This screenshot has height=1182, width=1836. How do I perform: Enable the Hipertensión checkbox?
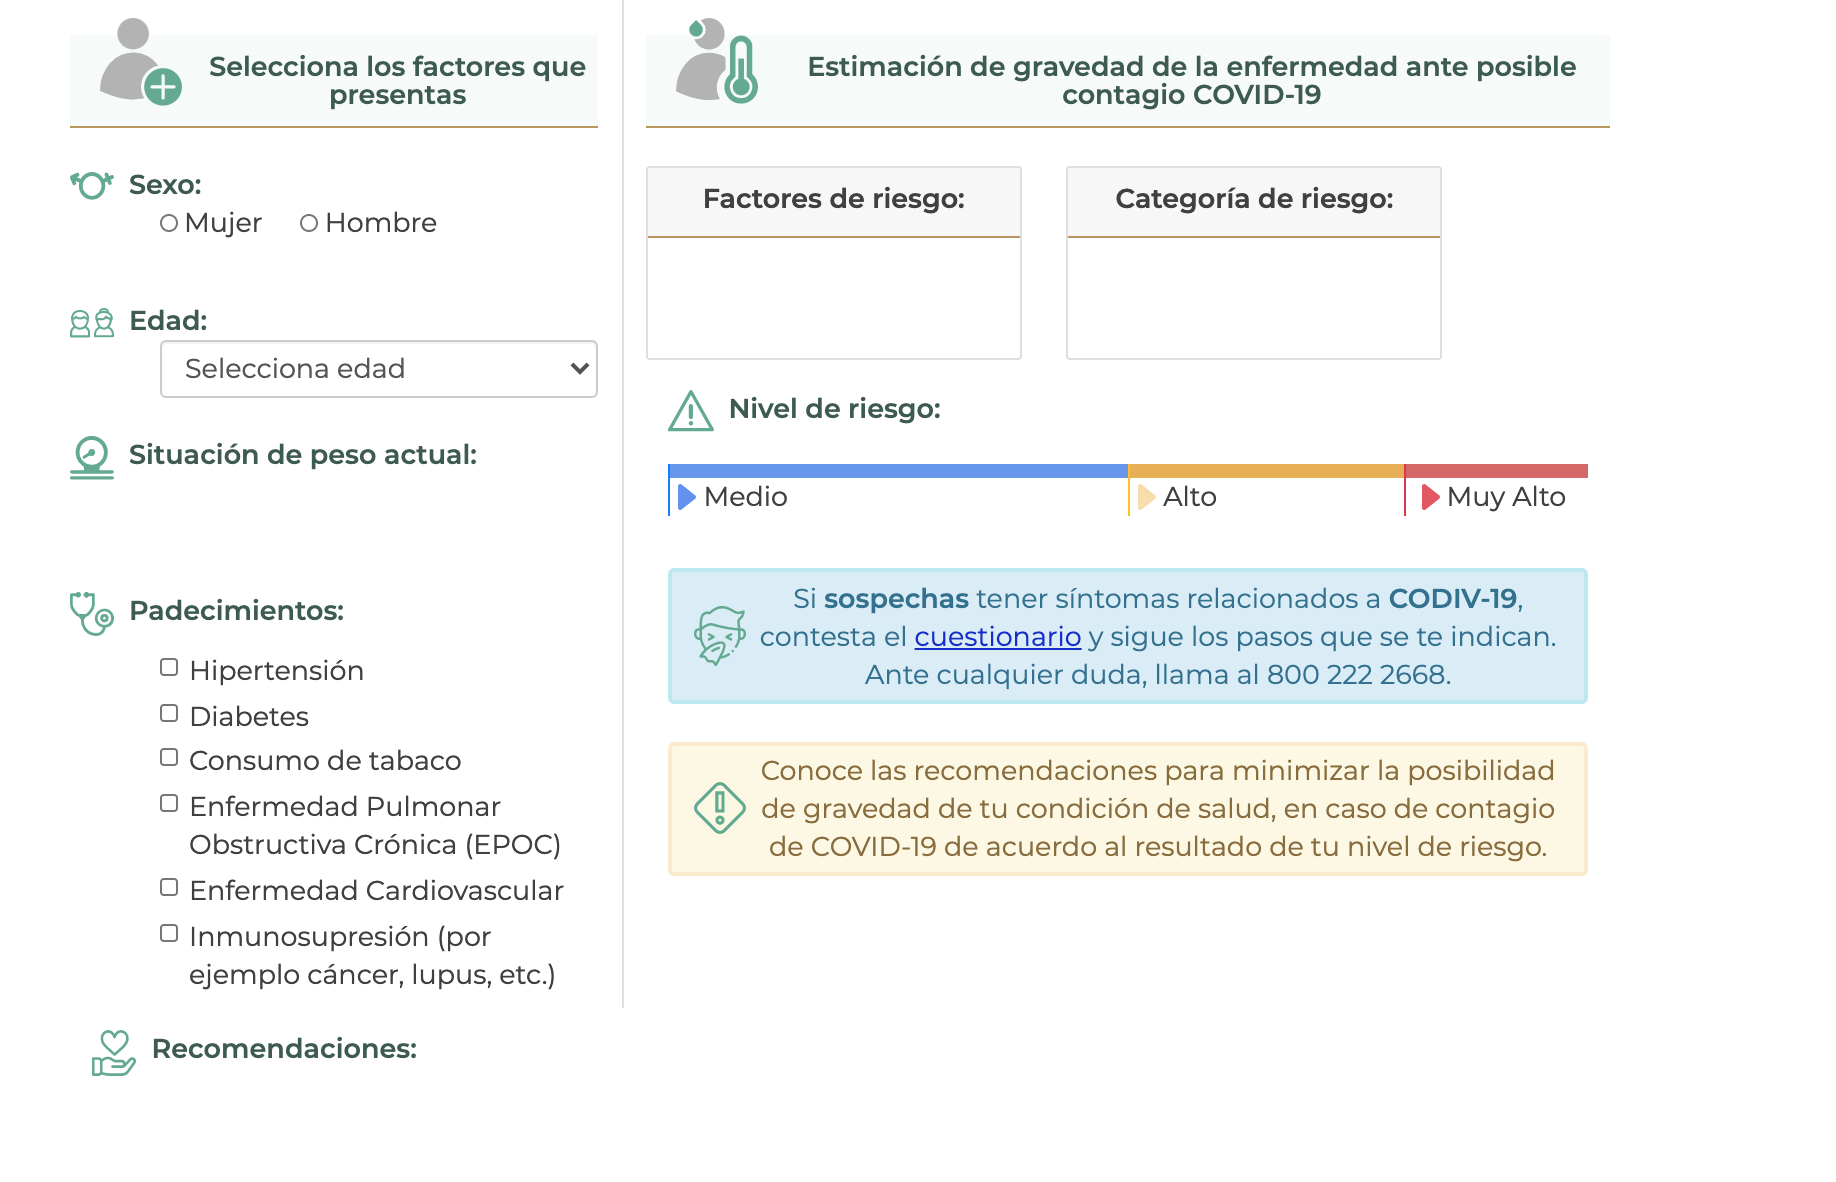pos(168,667)
